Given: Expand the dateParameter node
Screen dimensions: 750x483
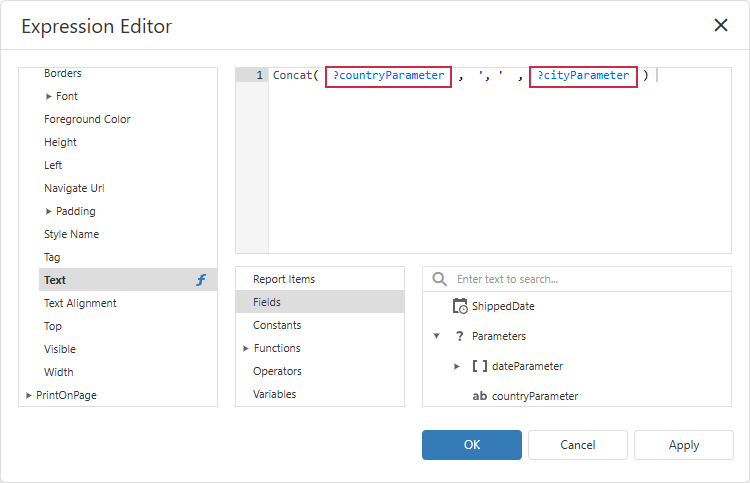Looking at the screenshot, I should [x=457, y=366].
